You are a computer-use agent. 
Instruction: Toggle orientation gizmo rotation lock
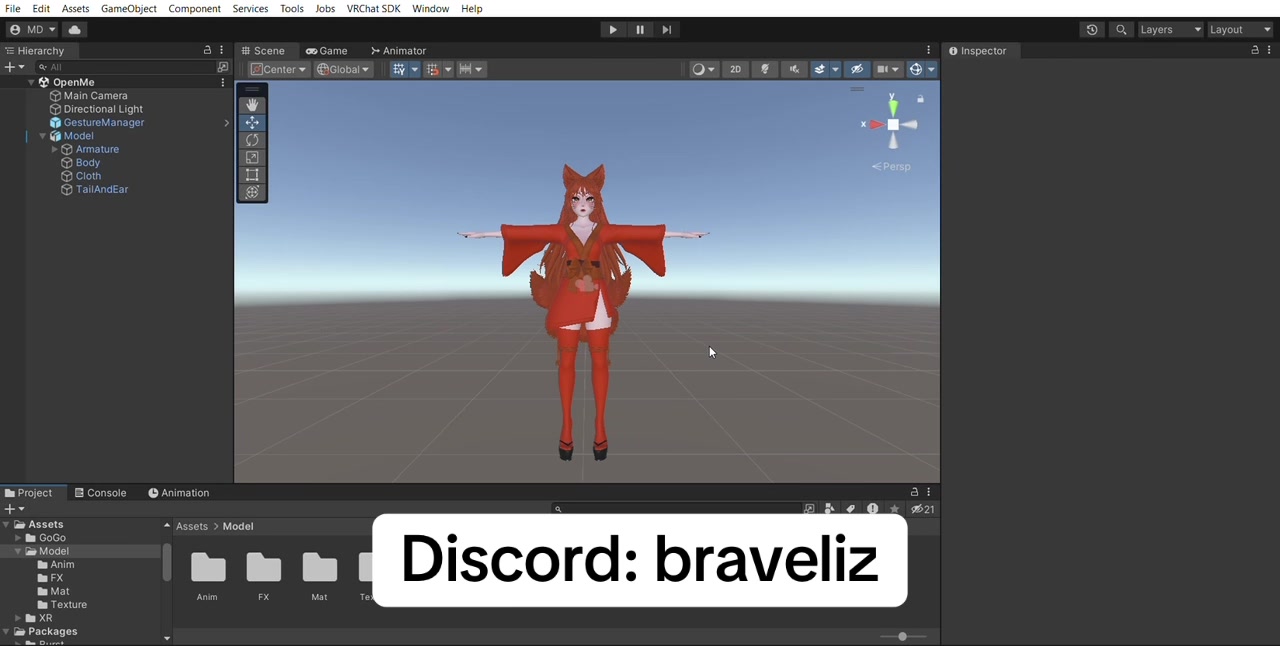coord(921,99)
